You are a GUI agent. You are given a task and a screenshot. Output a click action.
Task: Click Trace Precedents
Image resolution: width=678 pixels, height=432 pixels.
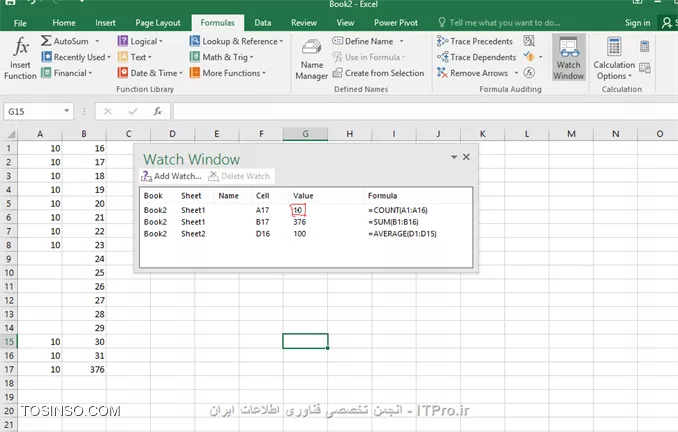click(x=475, y=41)
